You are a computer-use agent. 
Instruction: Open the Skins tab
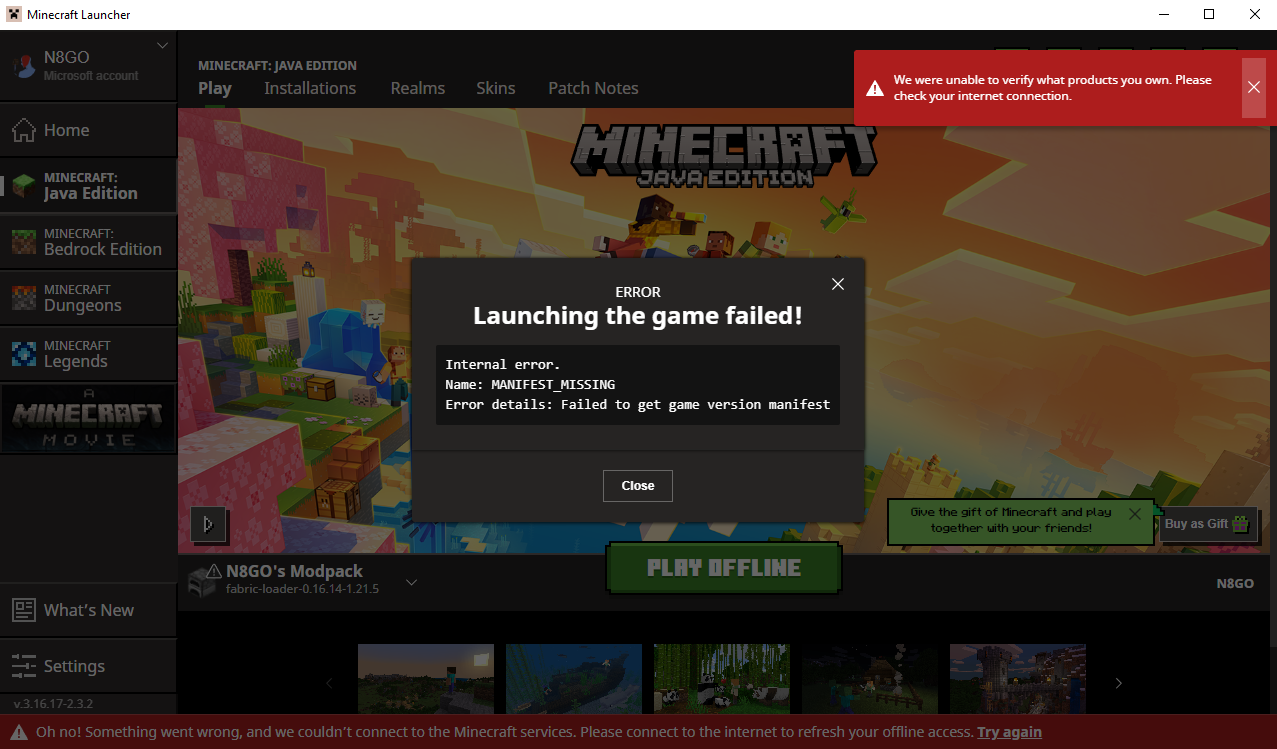click(496, 88)
